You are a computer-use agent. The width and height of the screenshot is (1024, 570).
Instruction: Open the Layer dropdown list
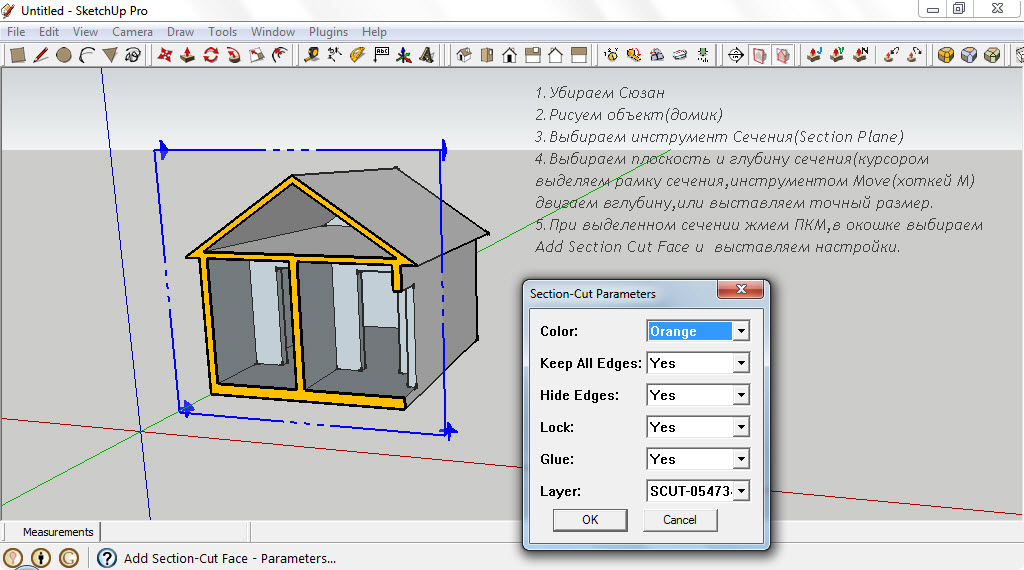click(x=741, y=491)
